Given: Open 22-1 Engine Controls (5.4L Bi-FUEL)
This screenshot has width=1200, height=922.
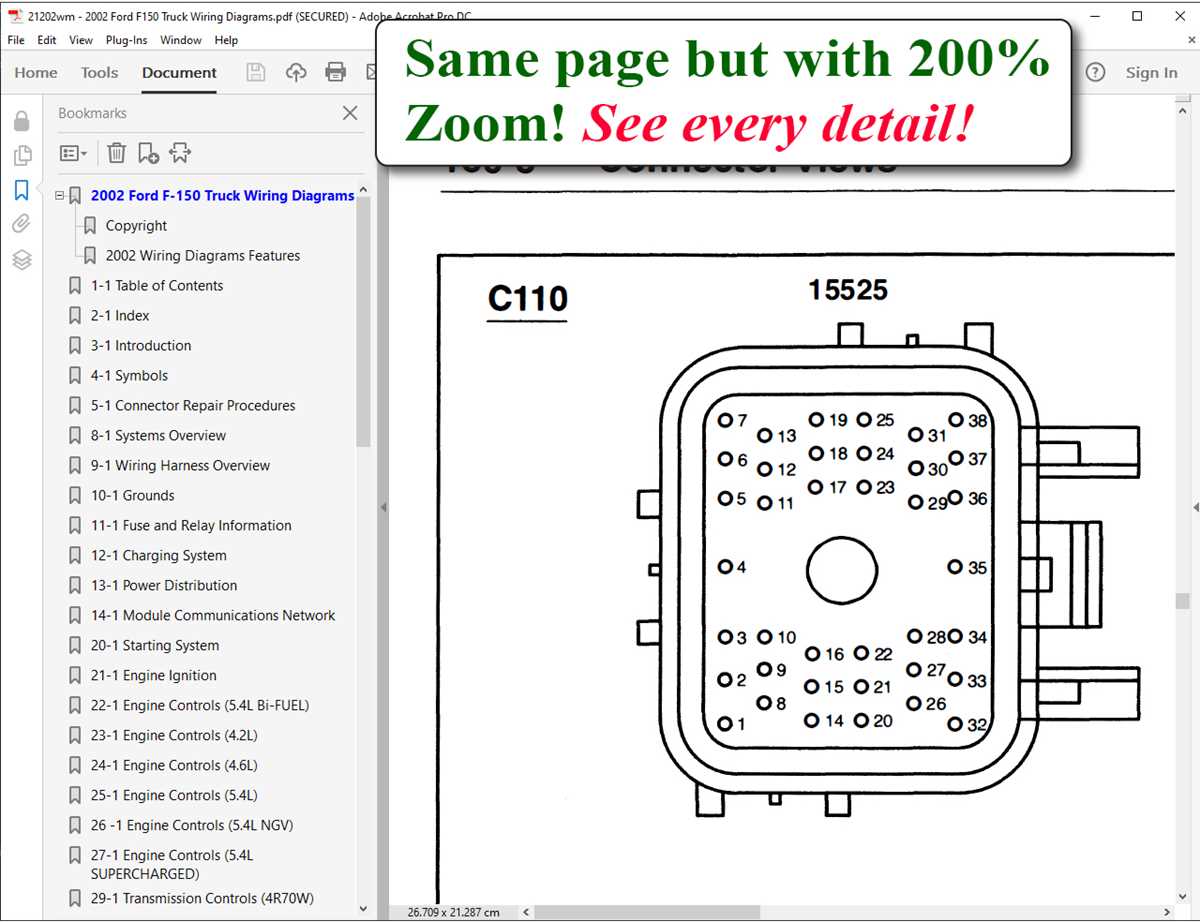Looking at the screenshot, I should 200,706.
